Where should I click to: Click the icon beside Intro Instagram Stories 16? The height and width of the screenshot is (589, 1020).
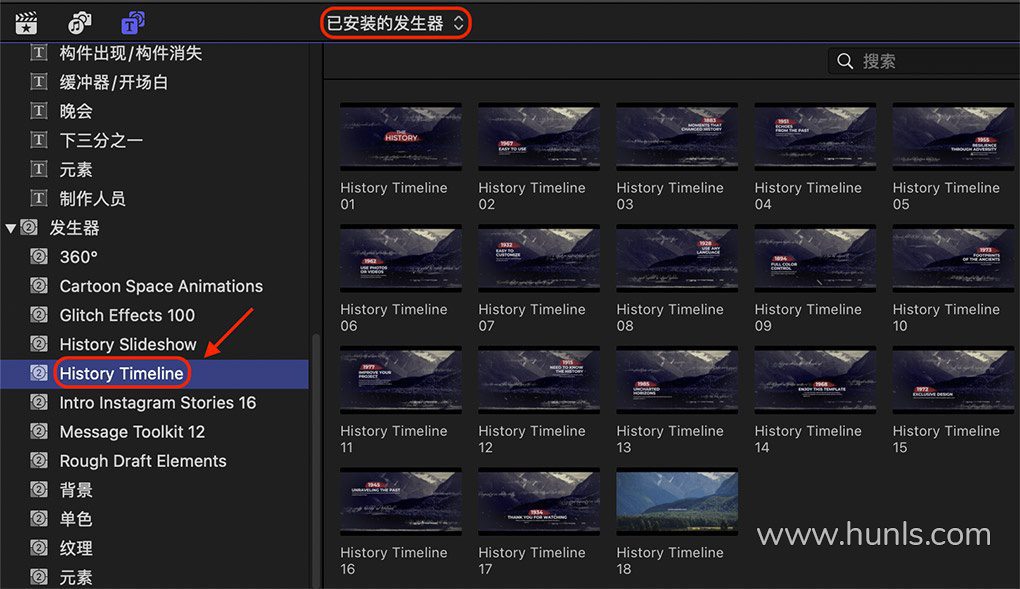point(39,402)
